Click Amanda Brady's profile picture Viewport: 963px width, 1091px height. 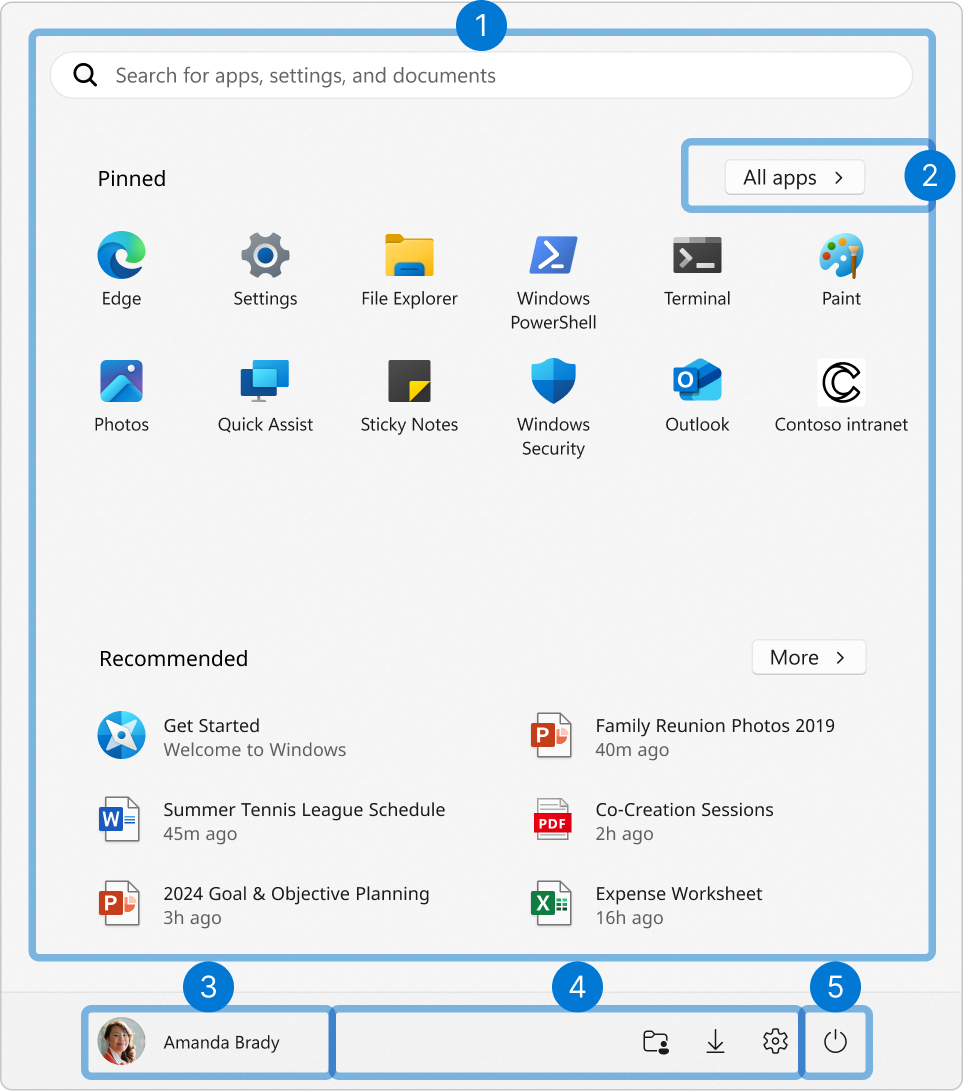pyautogui.click(x=122, y=1041)
